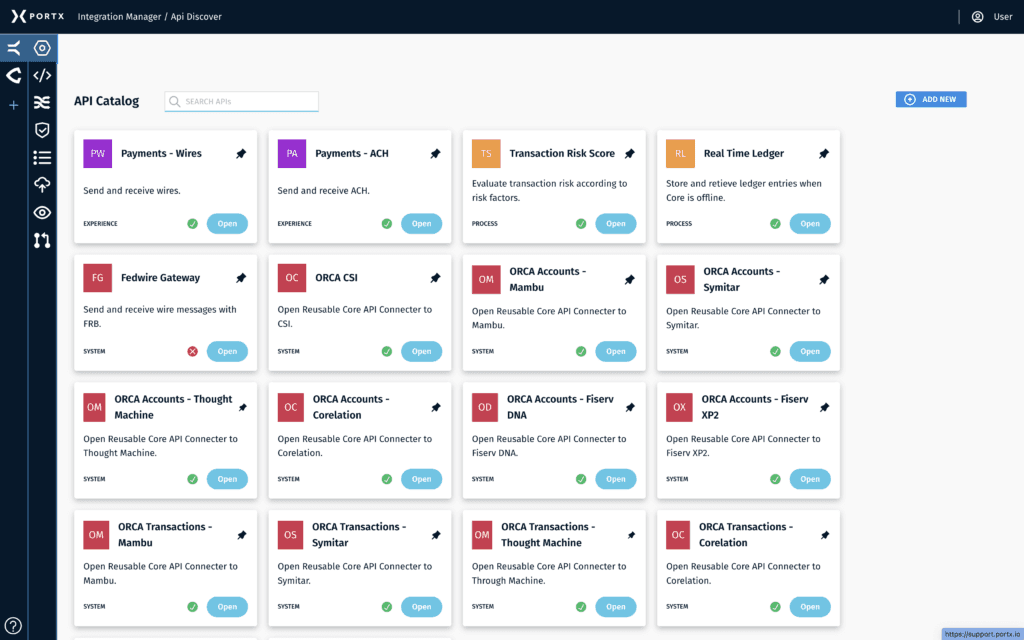Focus the Search APIs input field

pos(242,101)
